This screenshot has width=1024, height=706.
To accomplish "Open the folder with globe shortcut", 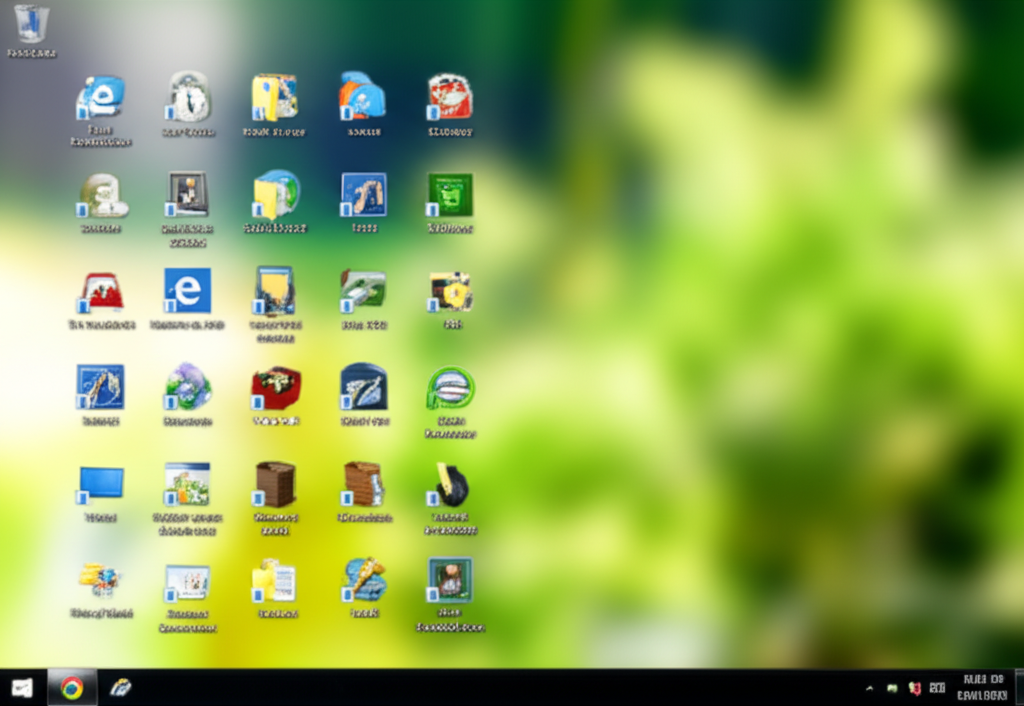I will click(275, 194).
